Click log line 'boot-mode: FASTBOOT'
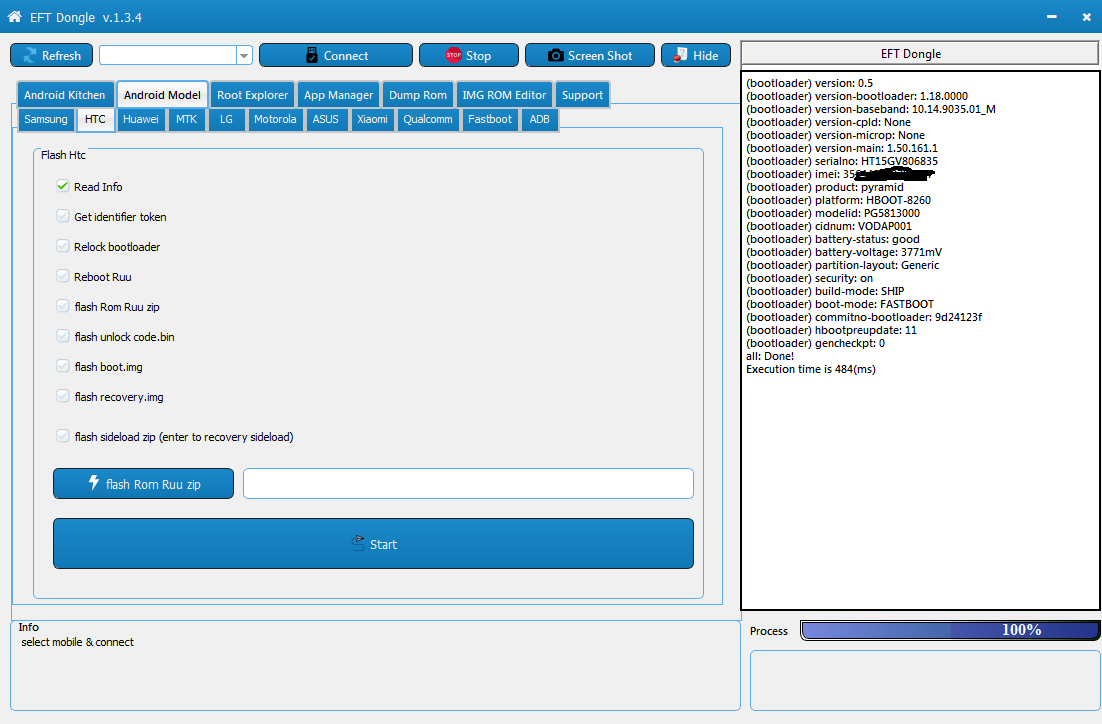 (840, 304)
